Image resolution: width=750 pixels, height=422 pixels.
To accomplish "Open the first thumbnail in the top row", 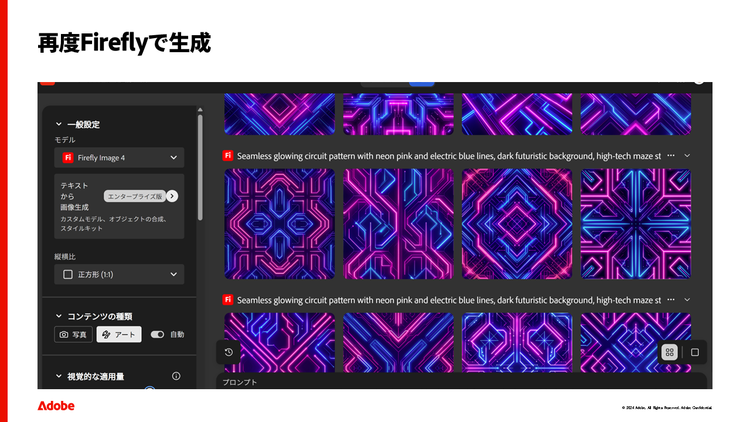I will [x=280, y=114].
